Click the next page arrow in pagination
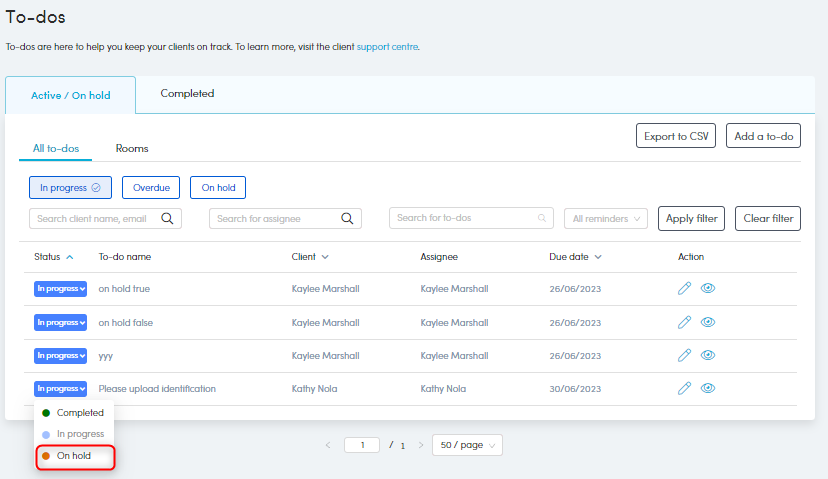Image resolution: width=828 pixels, height=479 pixels. click(420, 445)
